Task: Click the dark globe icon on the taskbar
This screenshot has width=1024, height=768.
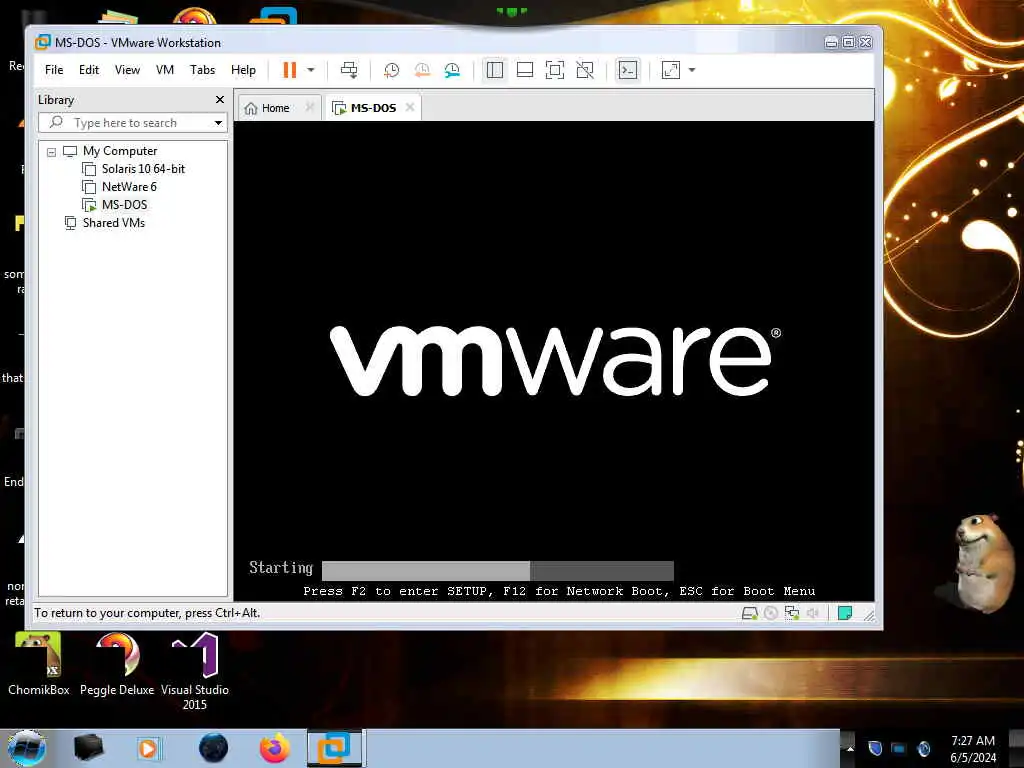Action: pyautogui.click(x=213, y=748)
